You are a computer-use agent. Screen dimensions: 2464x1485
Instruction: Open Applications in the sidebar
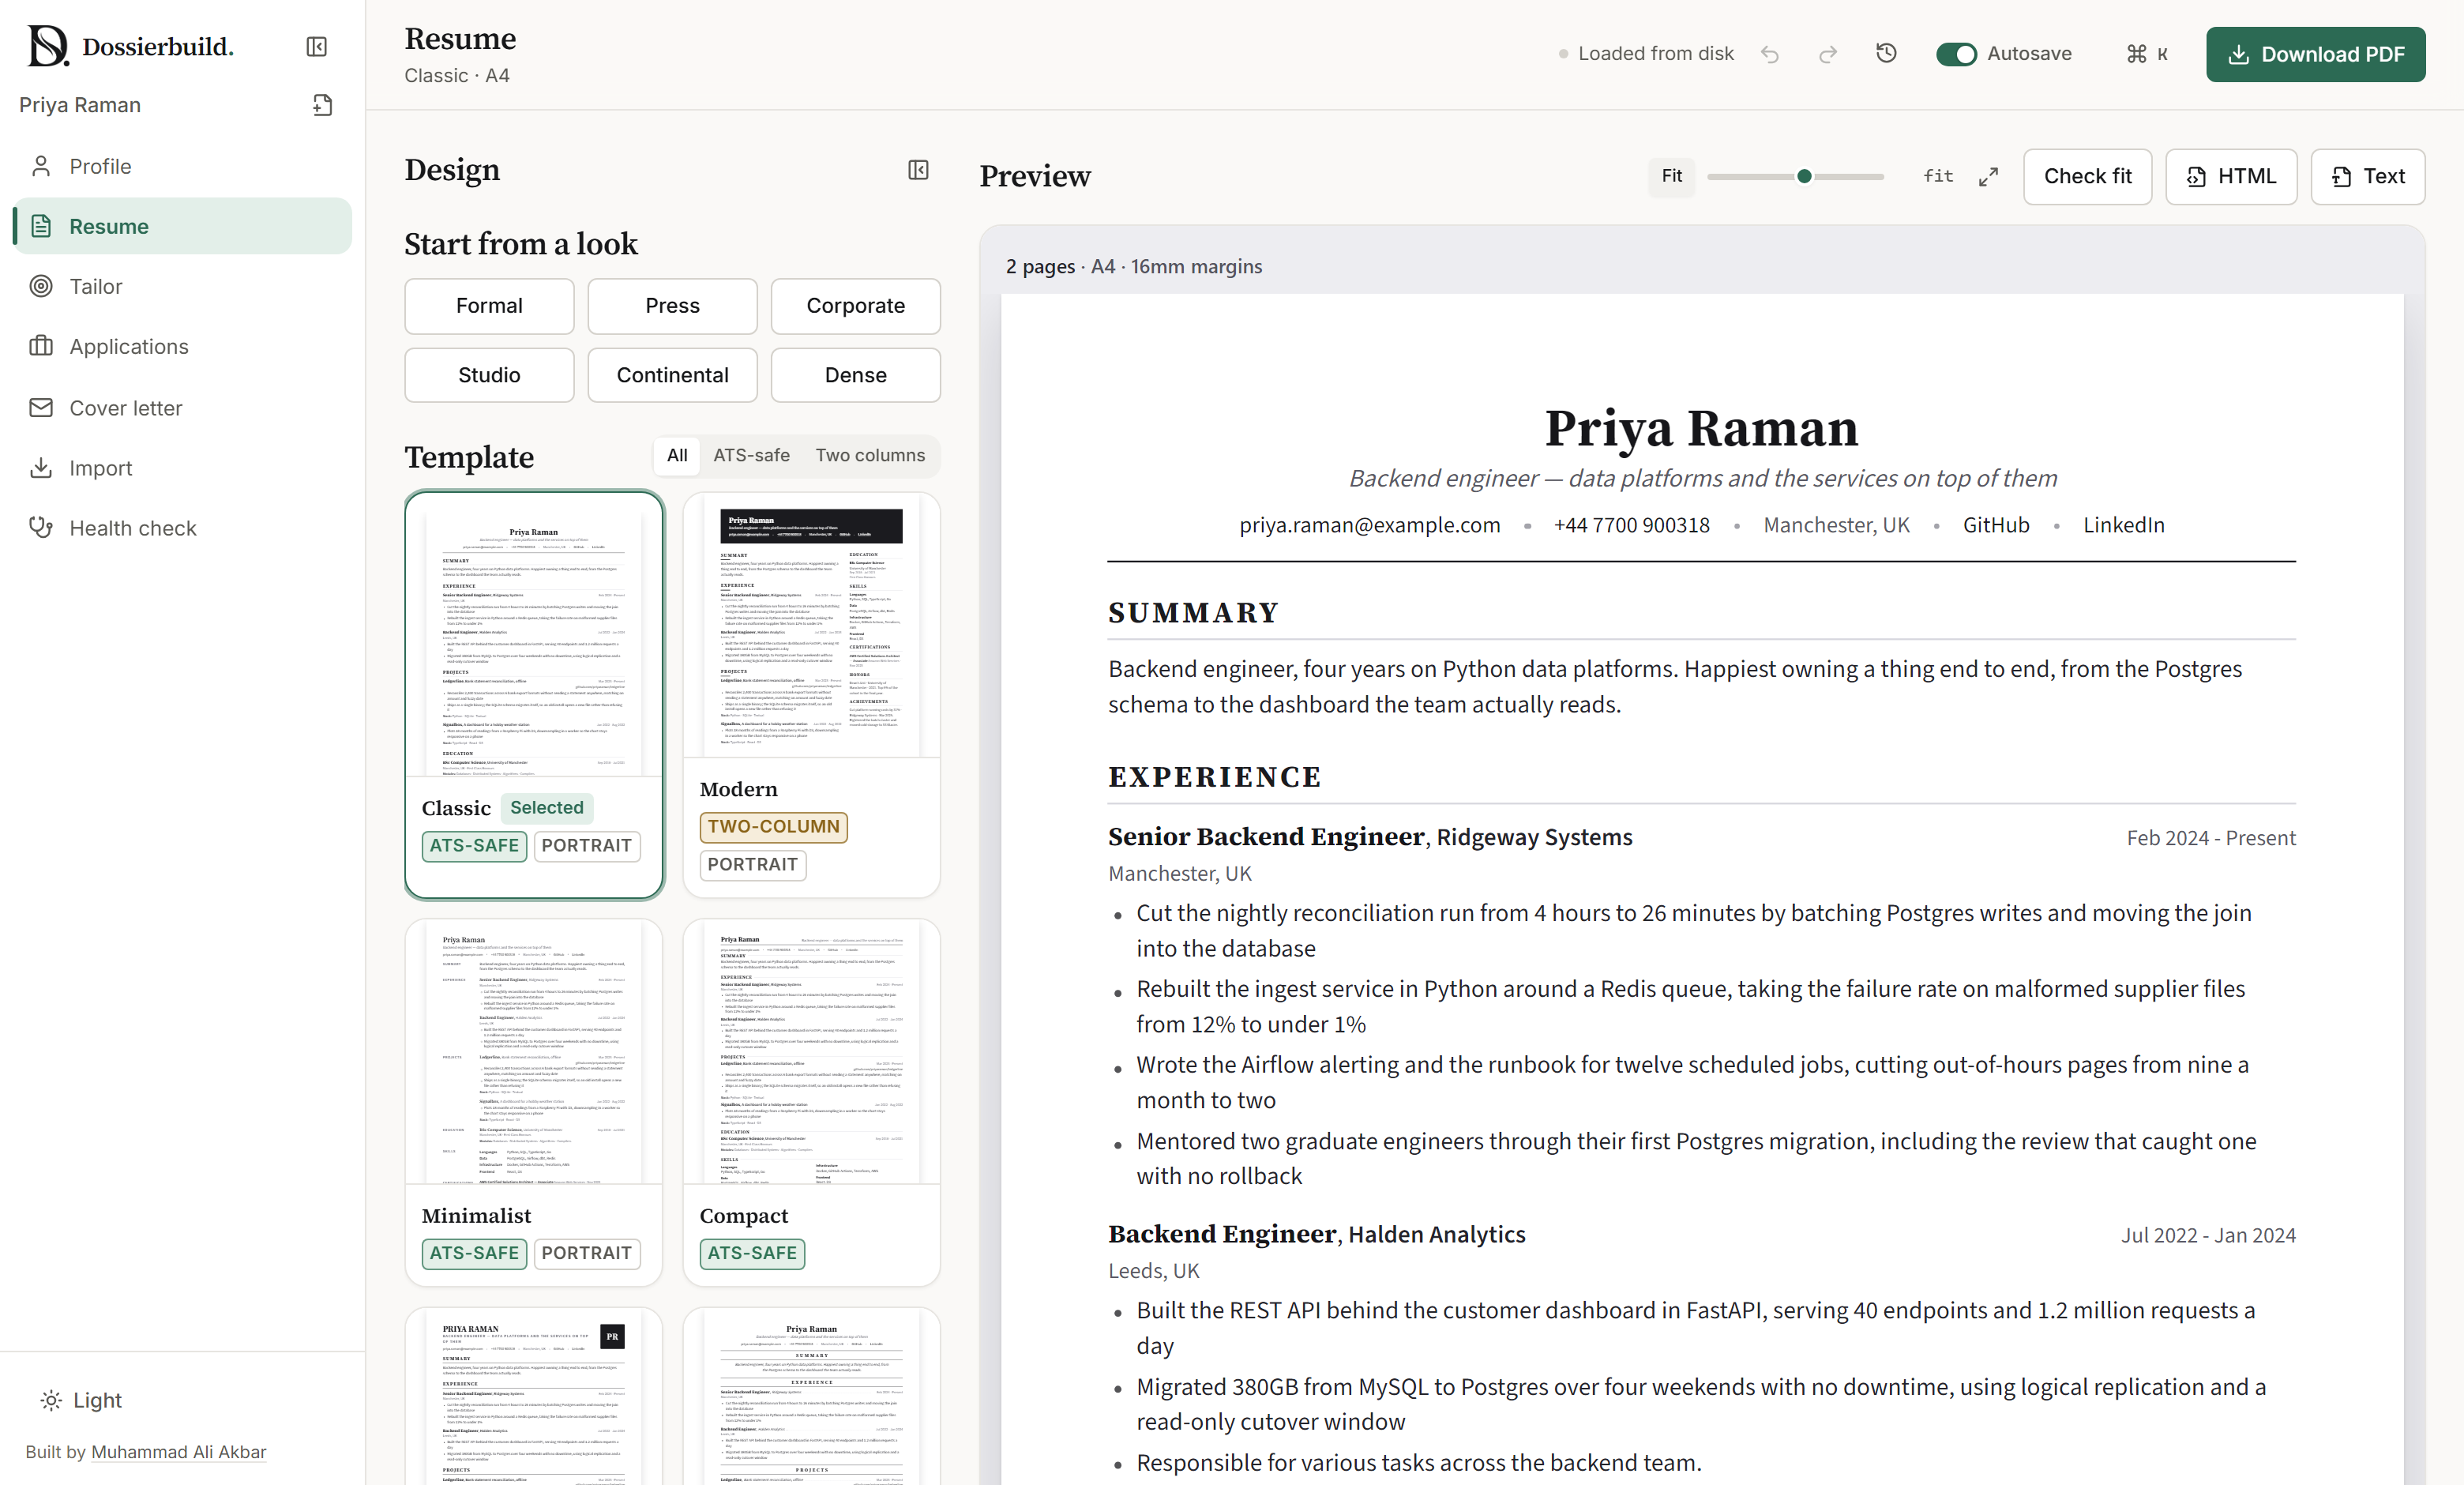pyautogui.click(x=182, y=346)
